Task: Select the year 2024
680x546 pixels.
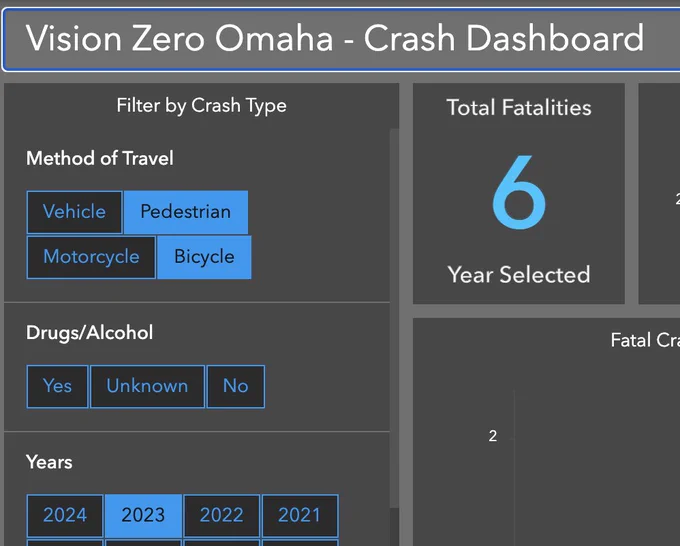Action: point(65,516)
